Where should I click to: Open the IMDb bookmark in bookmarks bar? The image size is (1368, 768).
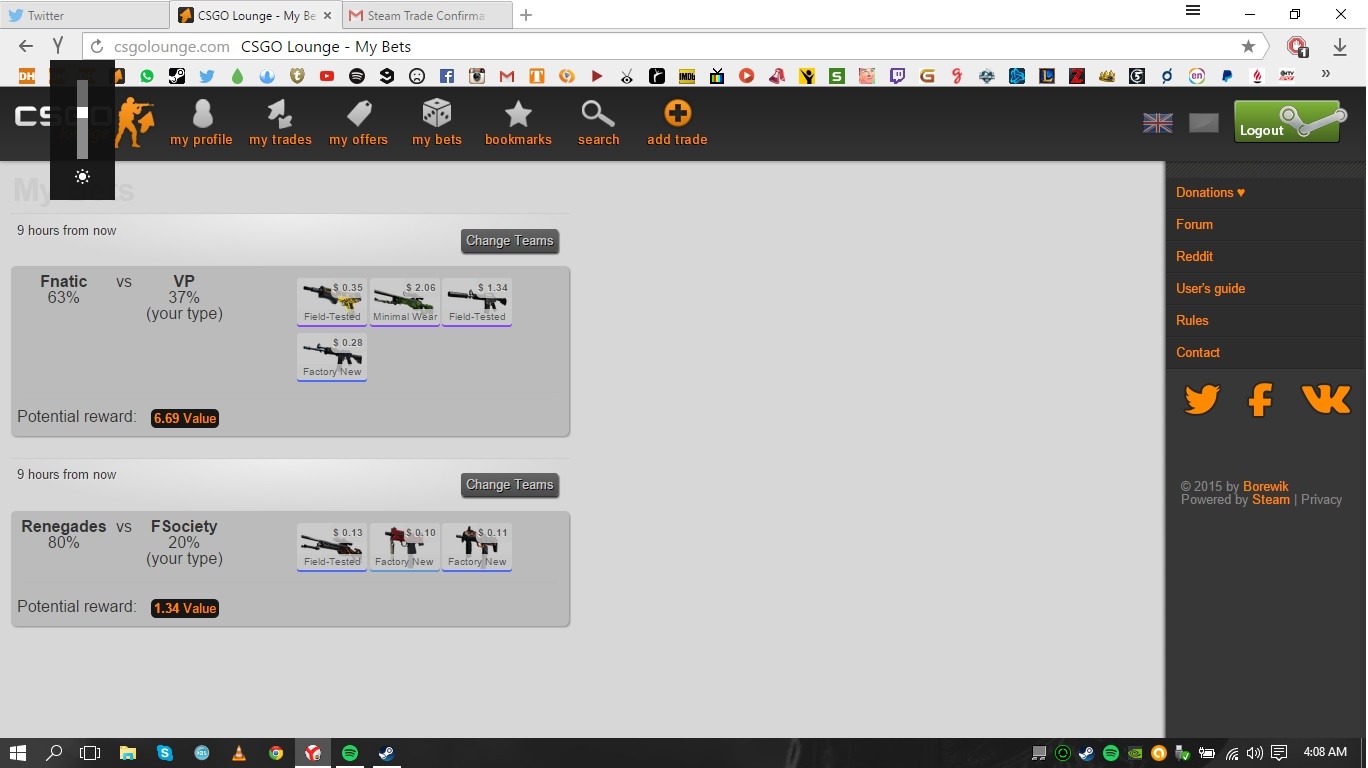pyautogui.click(x=687, y=75)
